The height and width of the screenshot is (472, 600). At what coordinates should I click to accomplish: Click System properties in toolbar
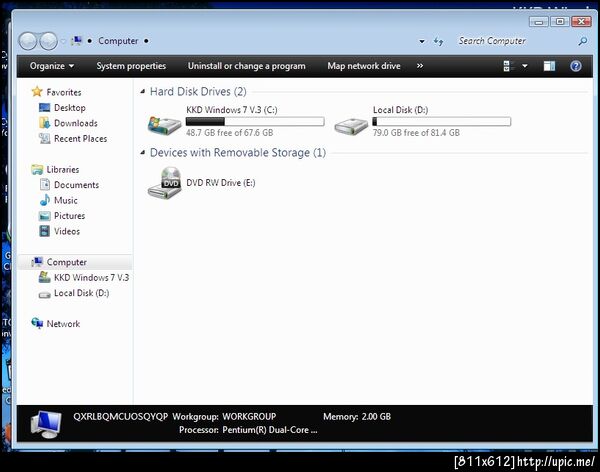pos(131,66)
